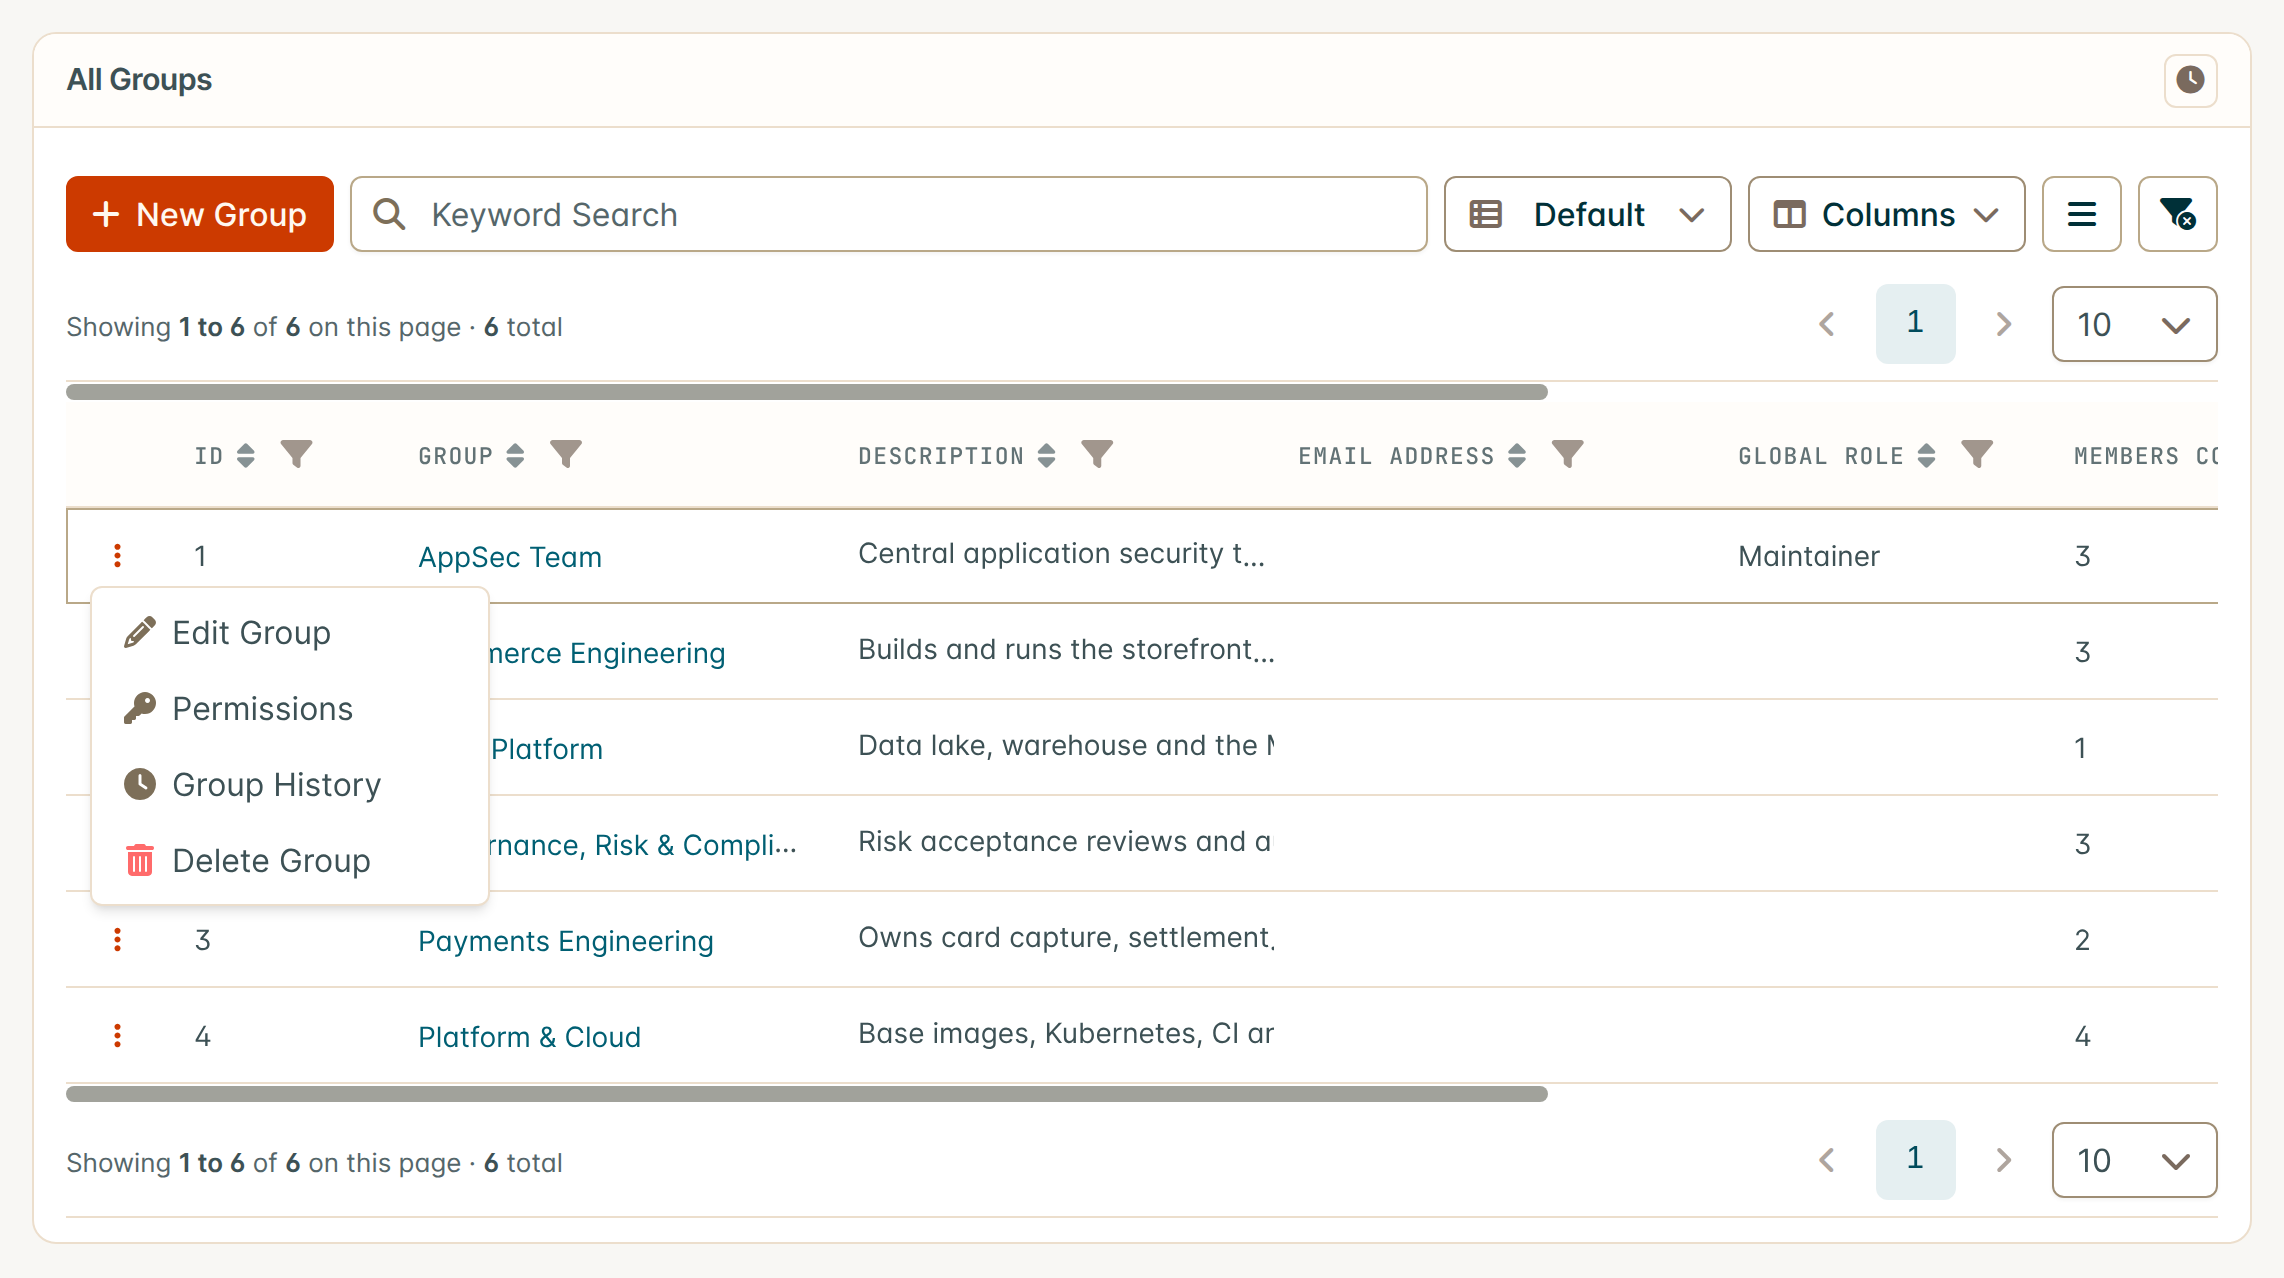
Task: Go to previous page using top pagination arrow
Action: 1827,324
